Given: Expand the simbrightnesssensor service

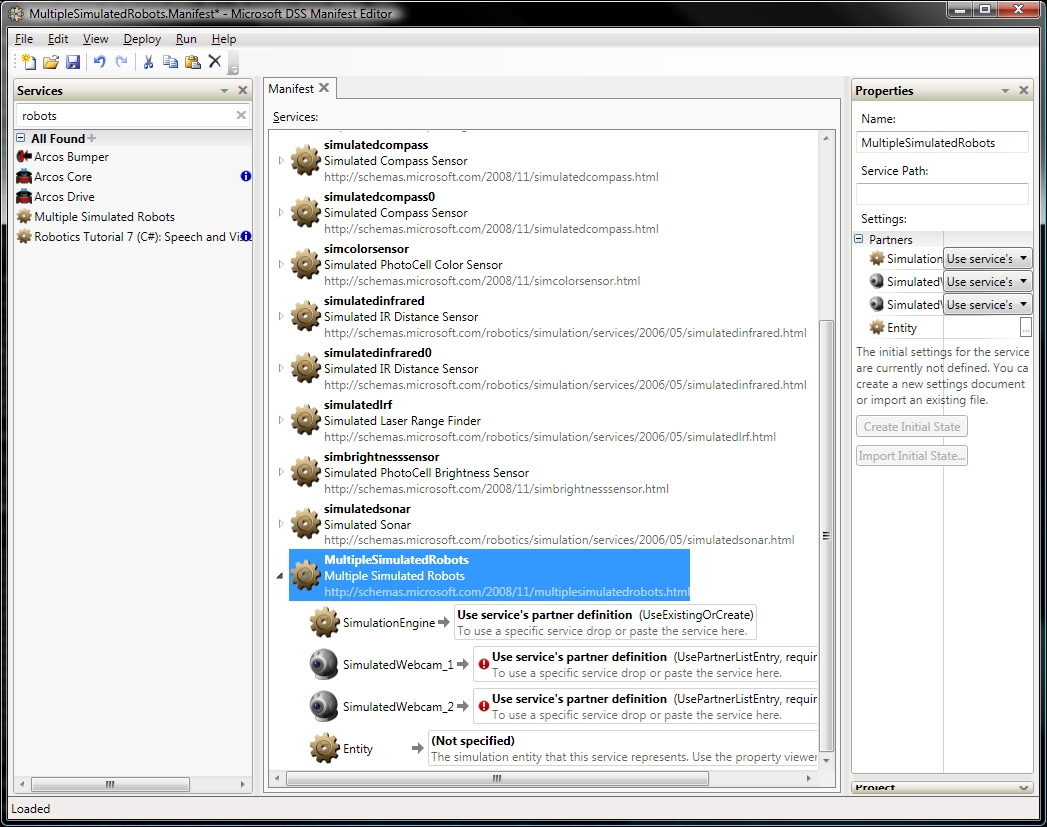Looking at the screenshot, I should coord(281,472).
